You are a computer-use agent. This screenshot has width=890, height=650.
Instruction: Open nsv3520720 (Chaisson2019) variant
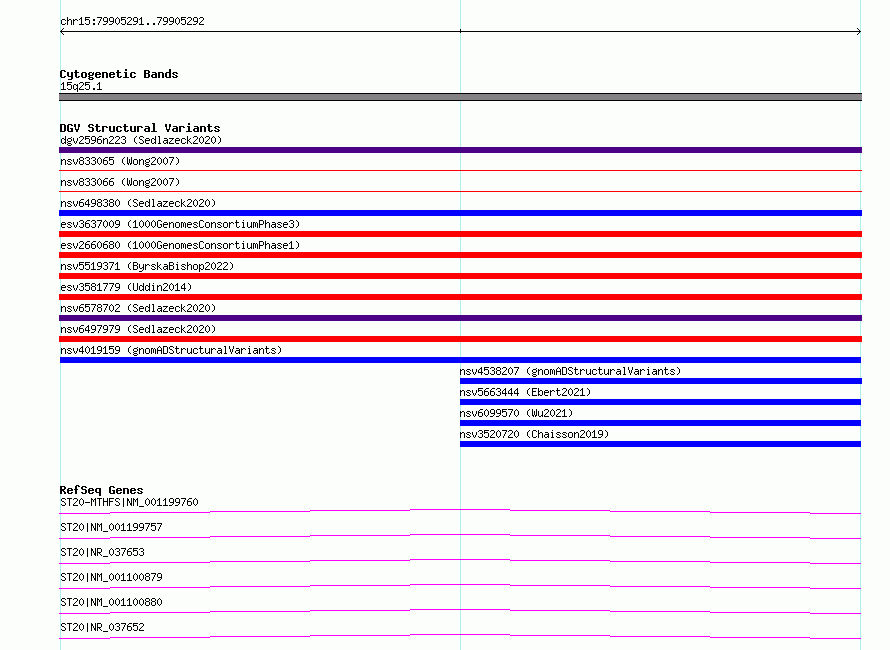coord(534,434)
